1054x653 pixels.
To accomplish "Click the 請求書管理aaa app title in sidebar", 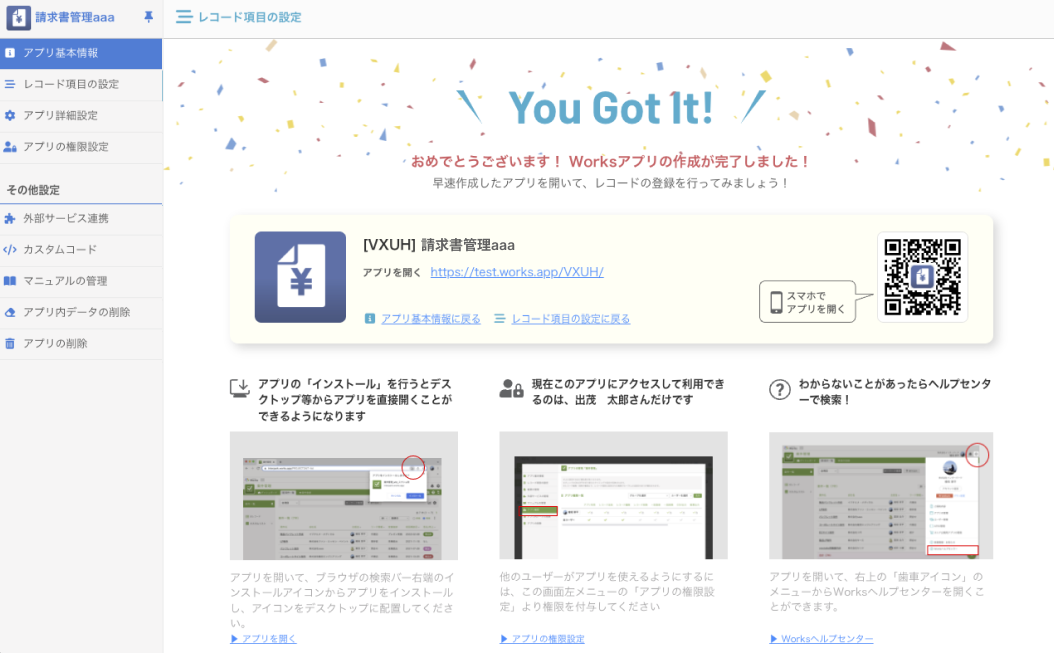I will pyautogui.click(x=75, y=17).
